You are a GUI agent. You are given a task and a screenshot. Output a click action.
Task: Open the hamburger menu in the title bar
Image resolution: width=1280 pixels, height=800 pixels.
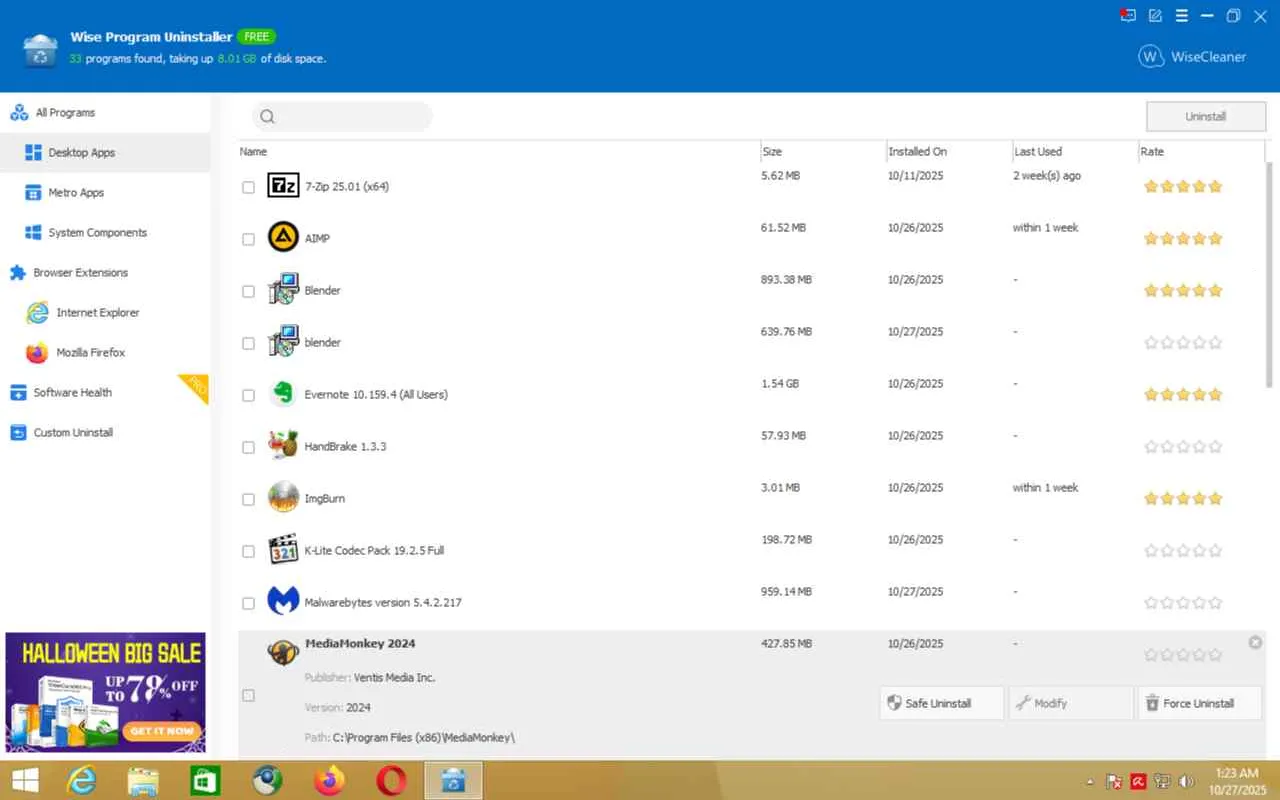[x=1182, y=16]
